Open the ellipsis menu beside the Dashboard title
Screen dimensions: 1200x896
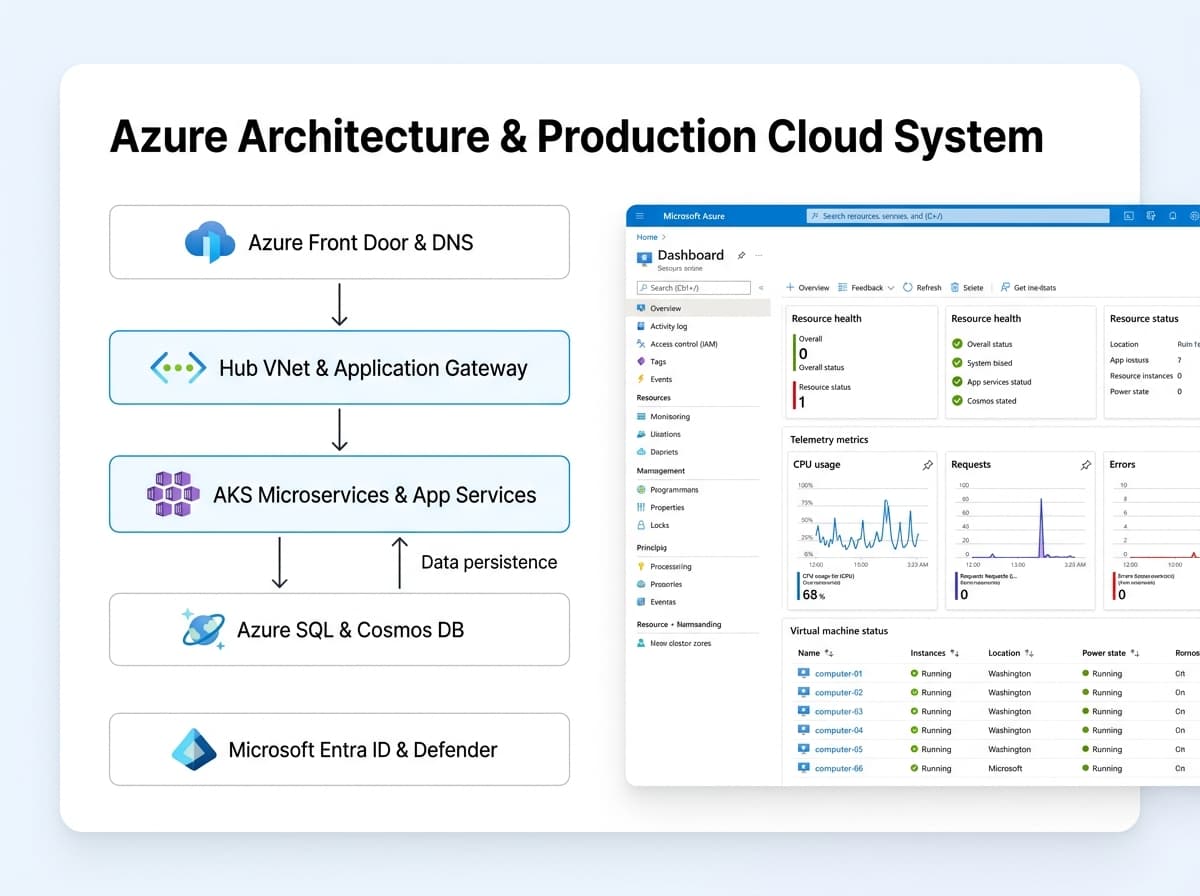(x=759, y=256)
